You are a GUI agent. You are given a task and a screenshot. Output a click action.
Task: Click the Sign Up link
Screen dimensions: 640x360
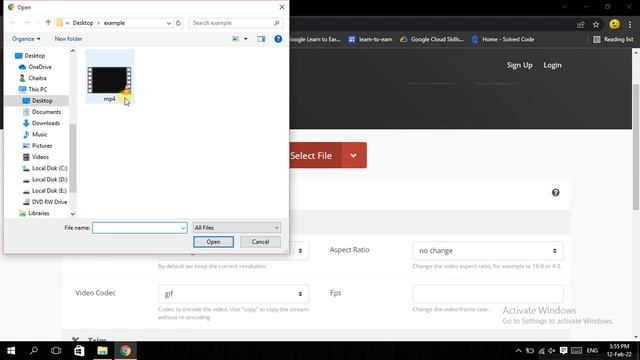pyautogui.click(x=519, y=65)
